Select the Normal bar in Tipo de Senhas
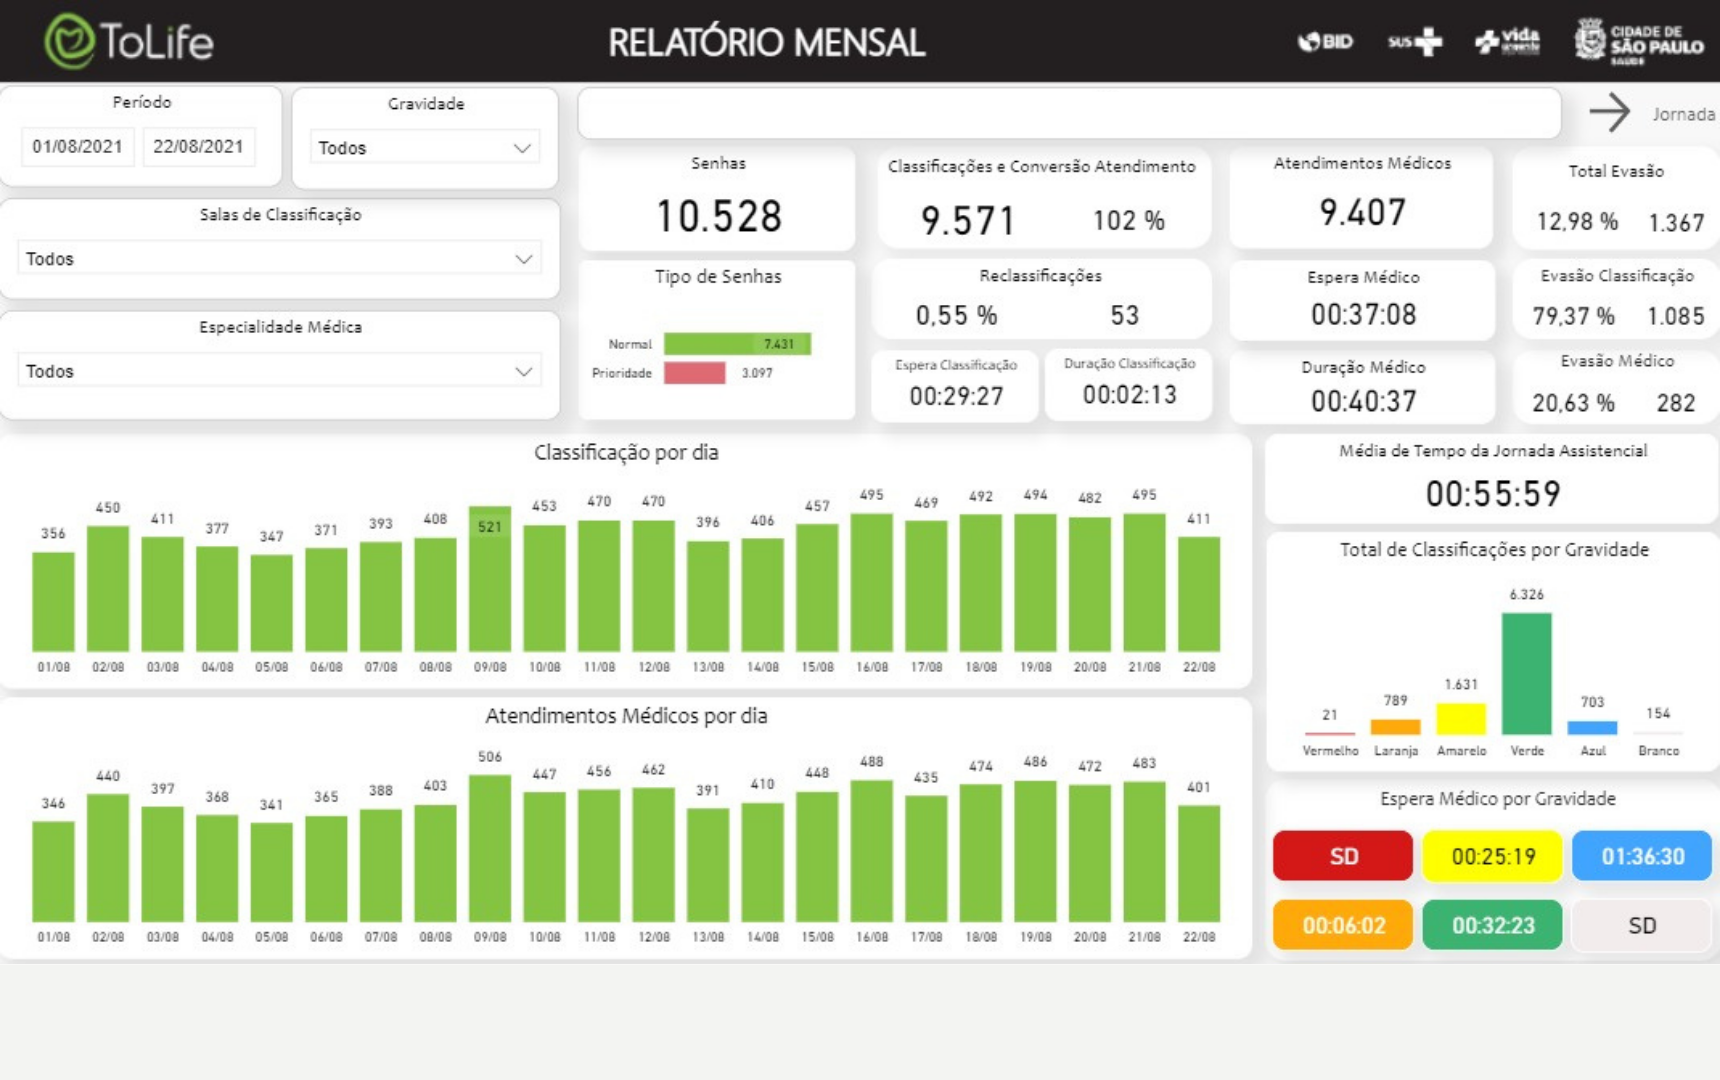This screenshot has height=1080, width=1720. (x=737, y=344)
